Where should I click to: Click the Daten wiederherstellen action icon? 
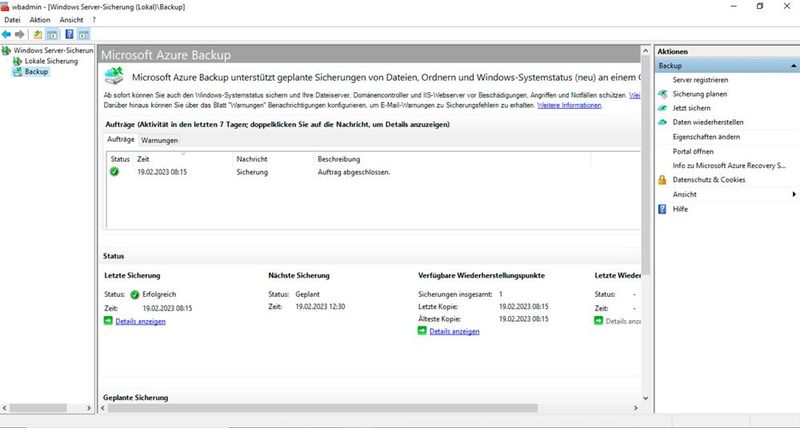(x=662, y=122)
